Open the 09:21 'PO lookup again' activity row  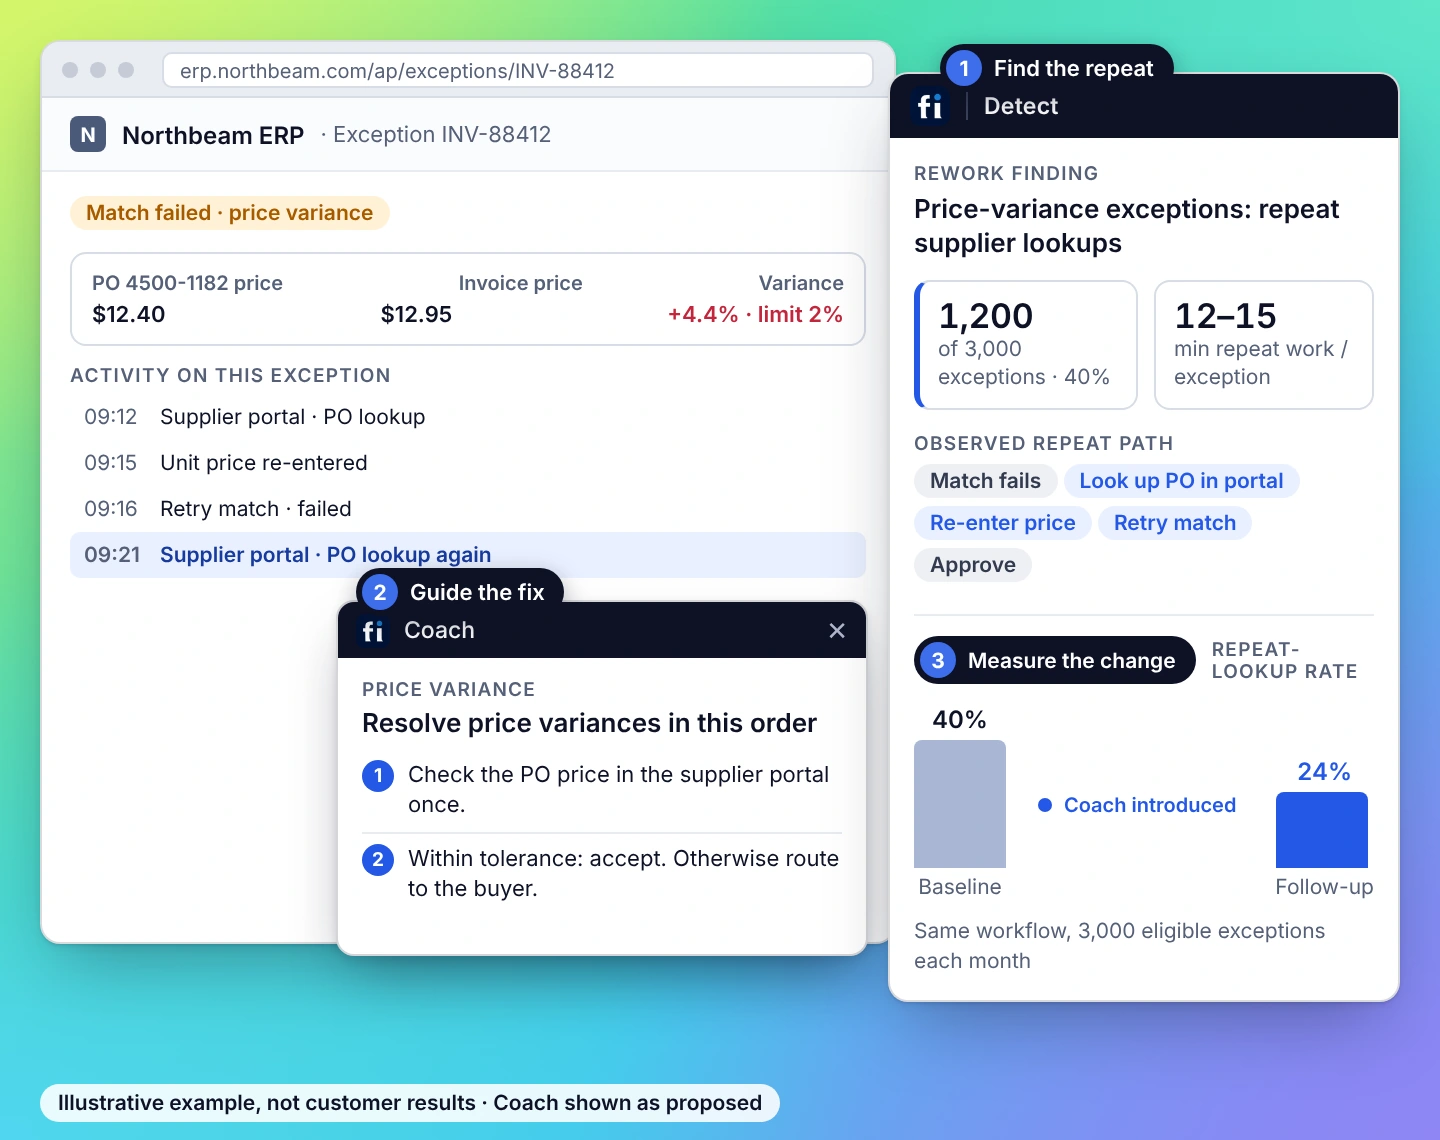coord(468,555)
